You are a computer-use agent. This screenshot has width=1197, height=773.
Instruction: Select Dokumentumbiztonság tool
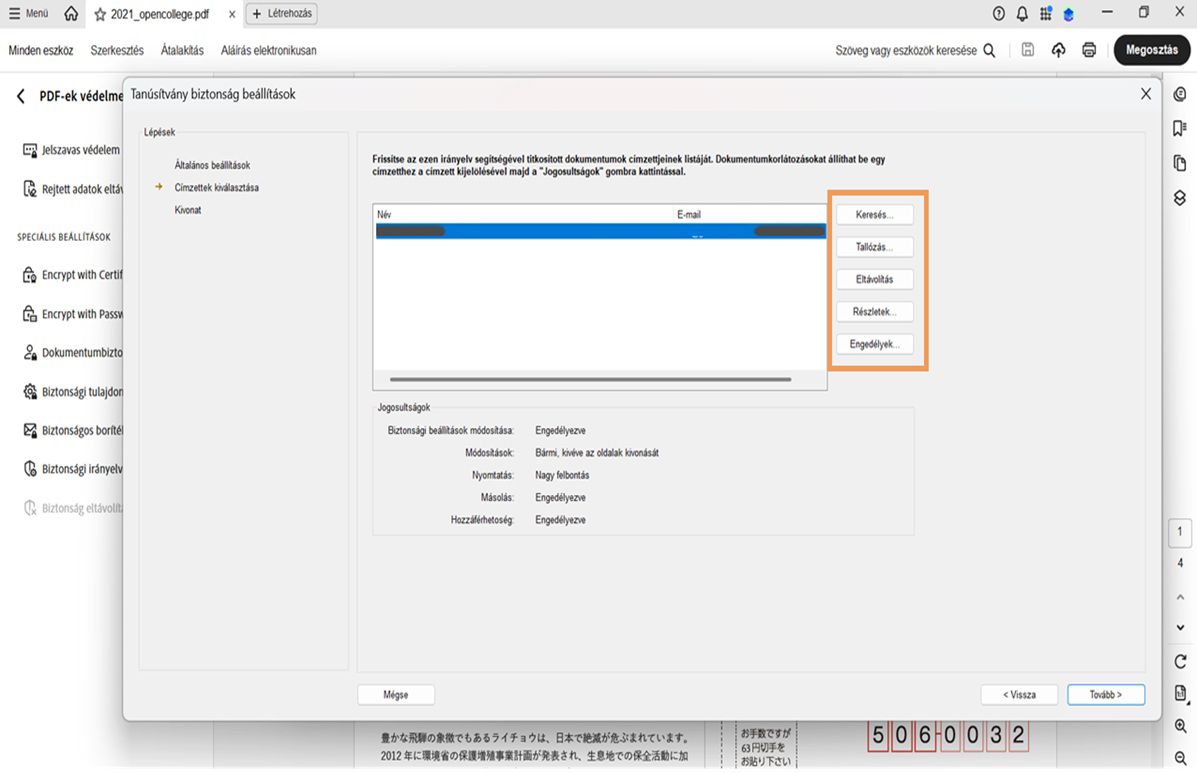pyautogui.click(x=72, y=353)
